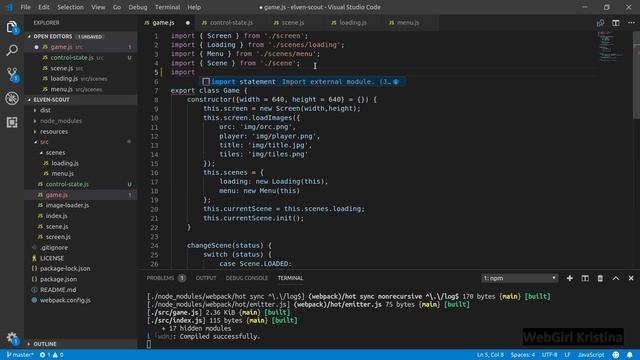640x360 pixels.
Task: Open the feedback smiley in status bar
Action: [616, 355]
